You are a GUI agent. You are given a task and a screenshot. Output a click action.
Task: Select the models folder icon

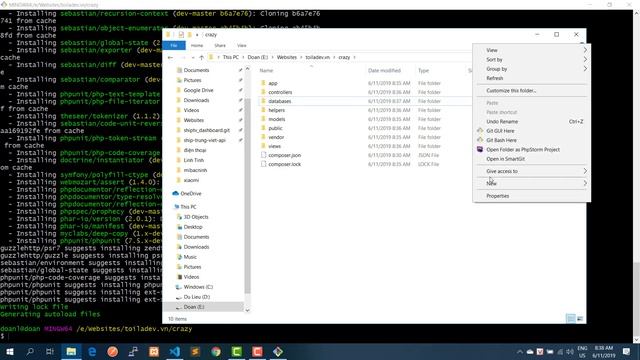263,119
